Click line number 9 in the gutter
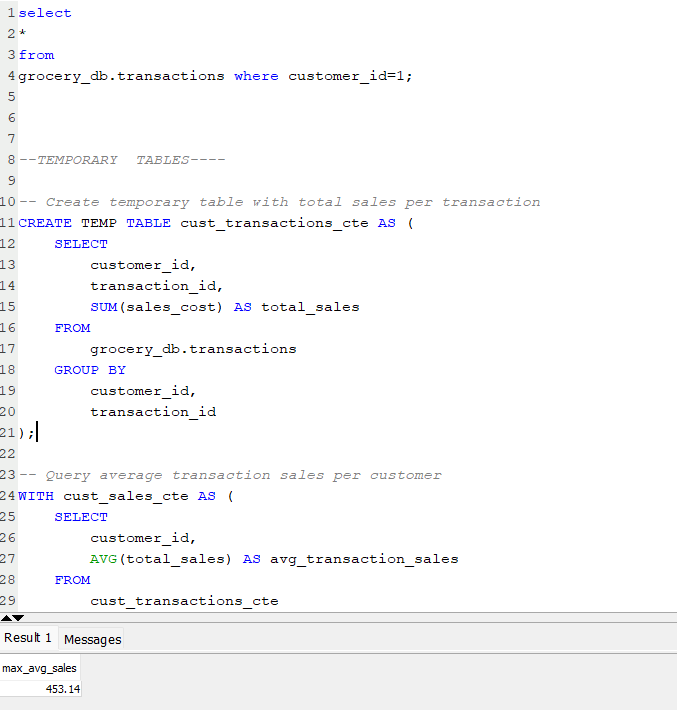This screenshot has height=710, width=677. [11, 181]
